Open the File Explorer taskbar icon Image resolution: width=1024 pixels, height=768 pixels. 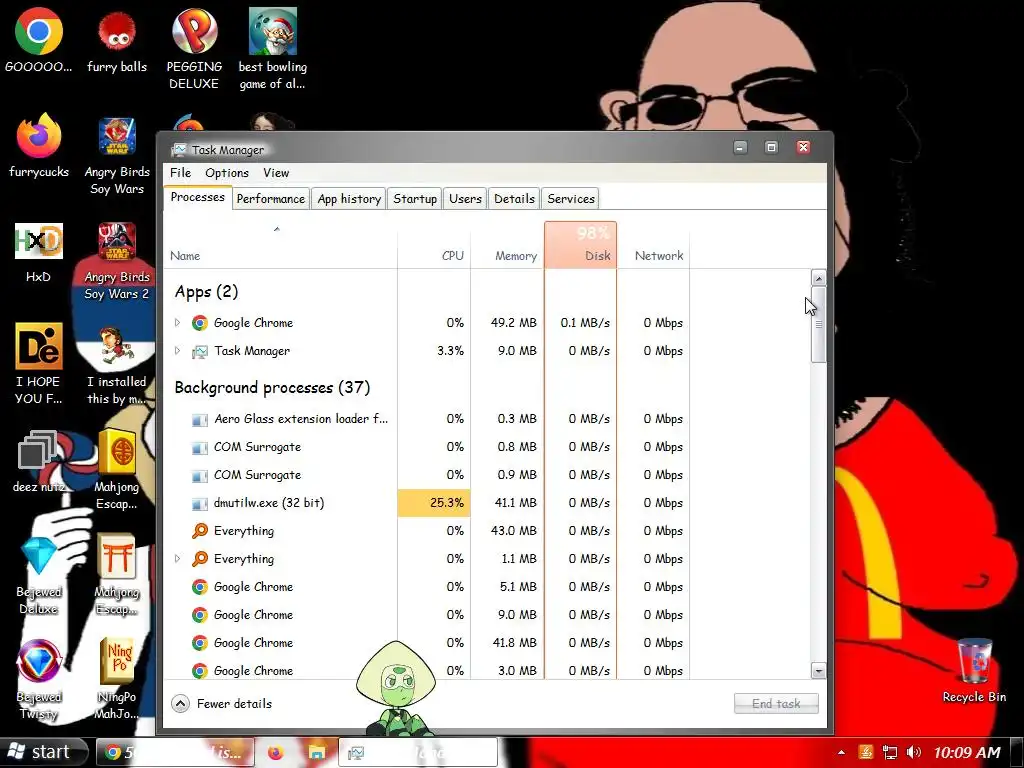pyautogui.click(x=317, y=752)
